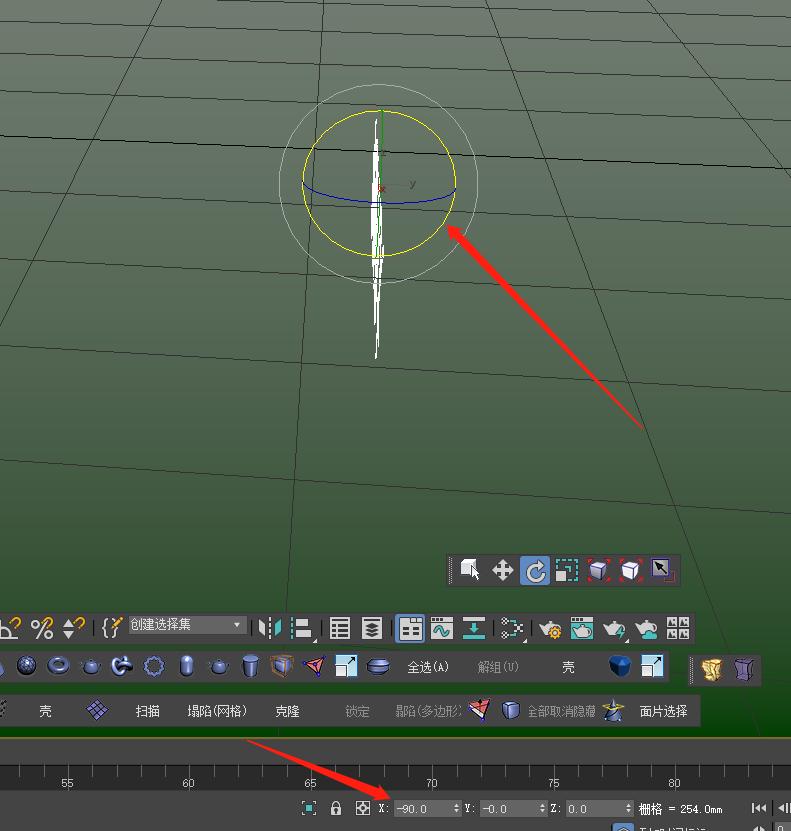Click the 解组(U) ungroup button
Image resolution: width=791 pixels, height=831 pixels.
[498, 667]
